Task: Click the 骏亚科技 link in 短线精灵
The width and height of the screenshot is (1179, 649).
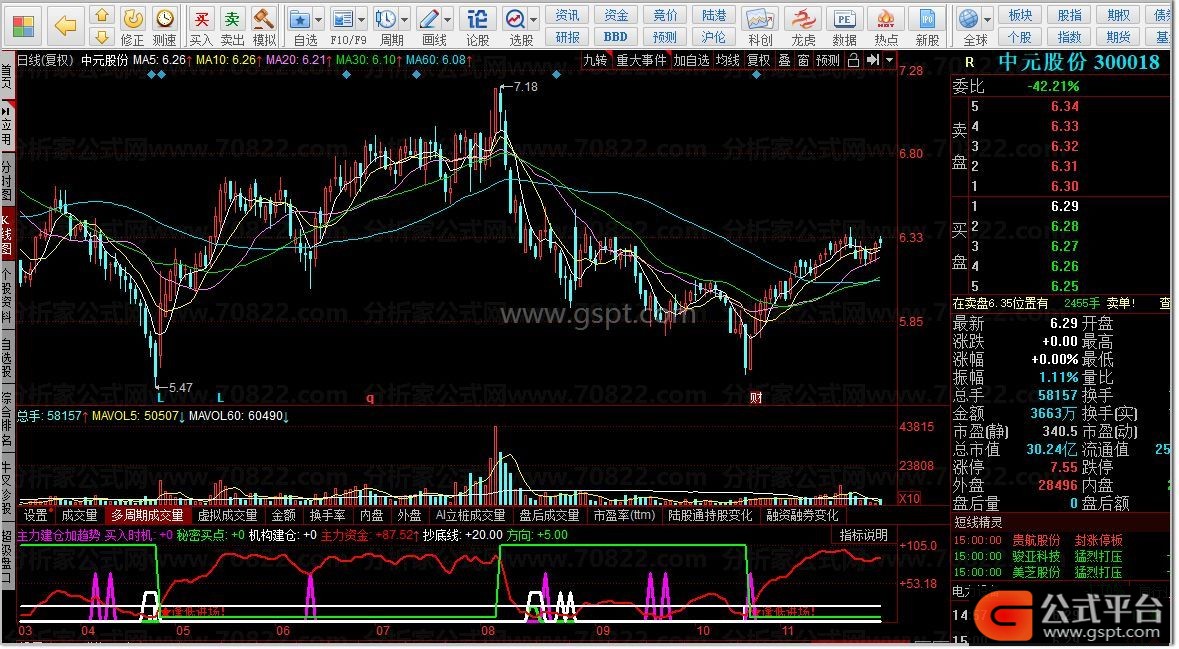Action: click(1036, 557)
